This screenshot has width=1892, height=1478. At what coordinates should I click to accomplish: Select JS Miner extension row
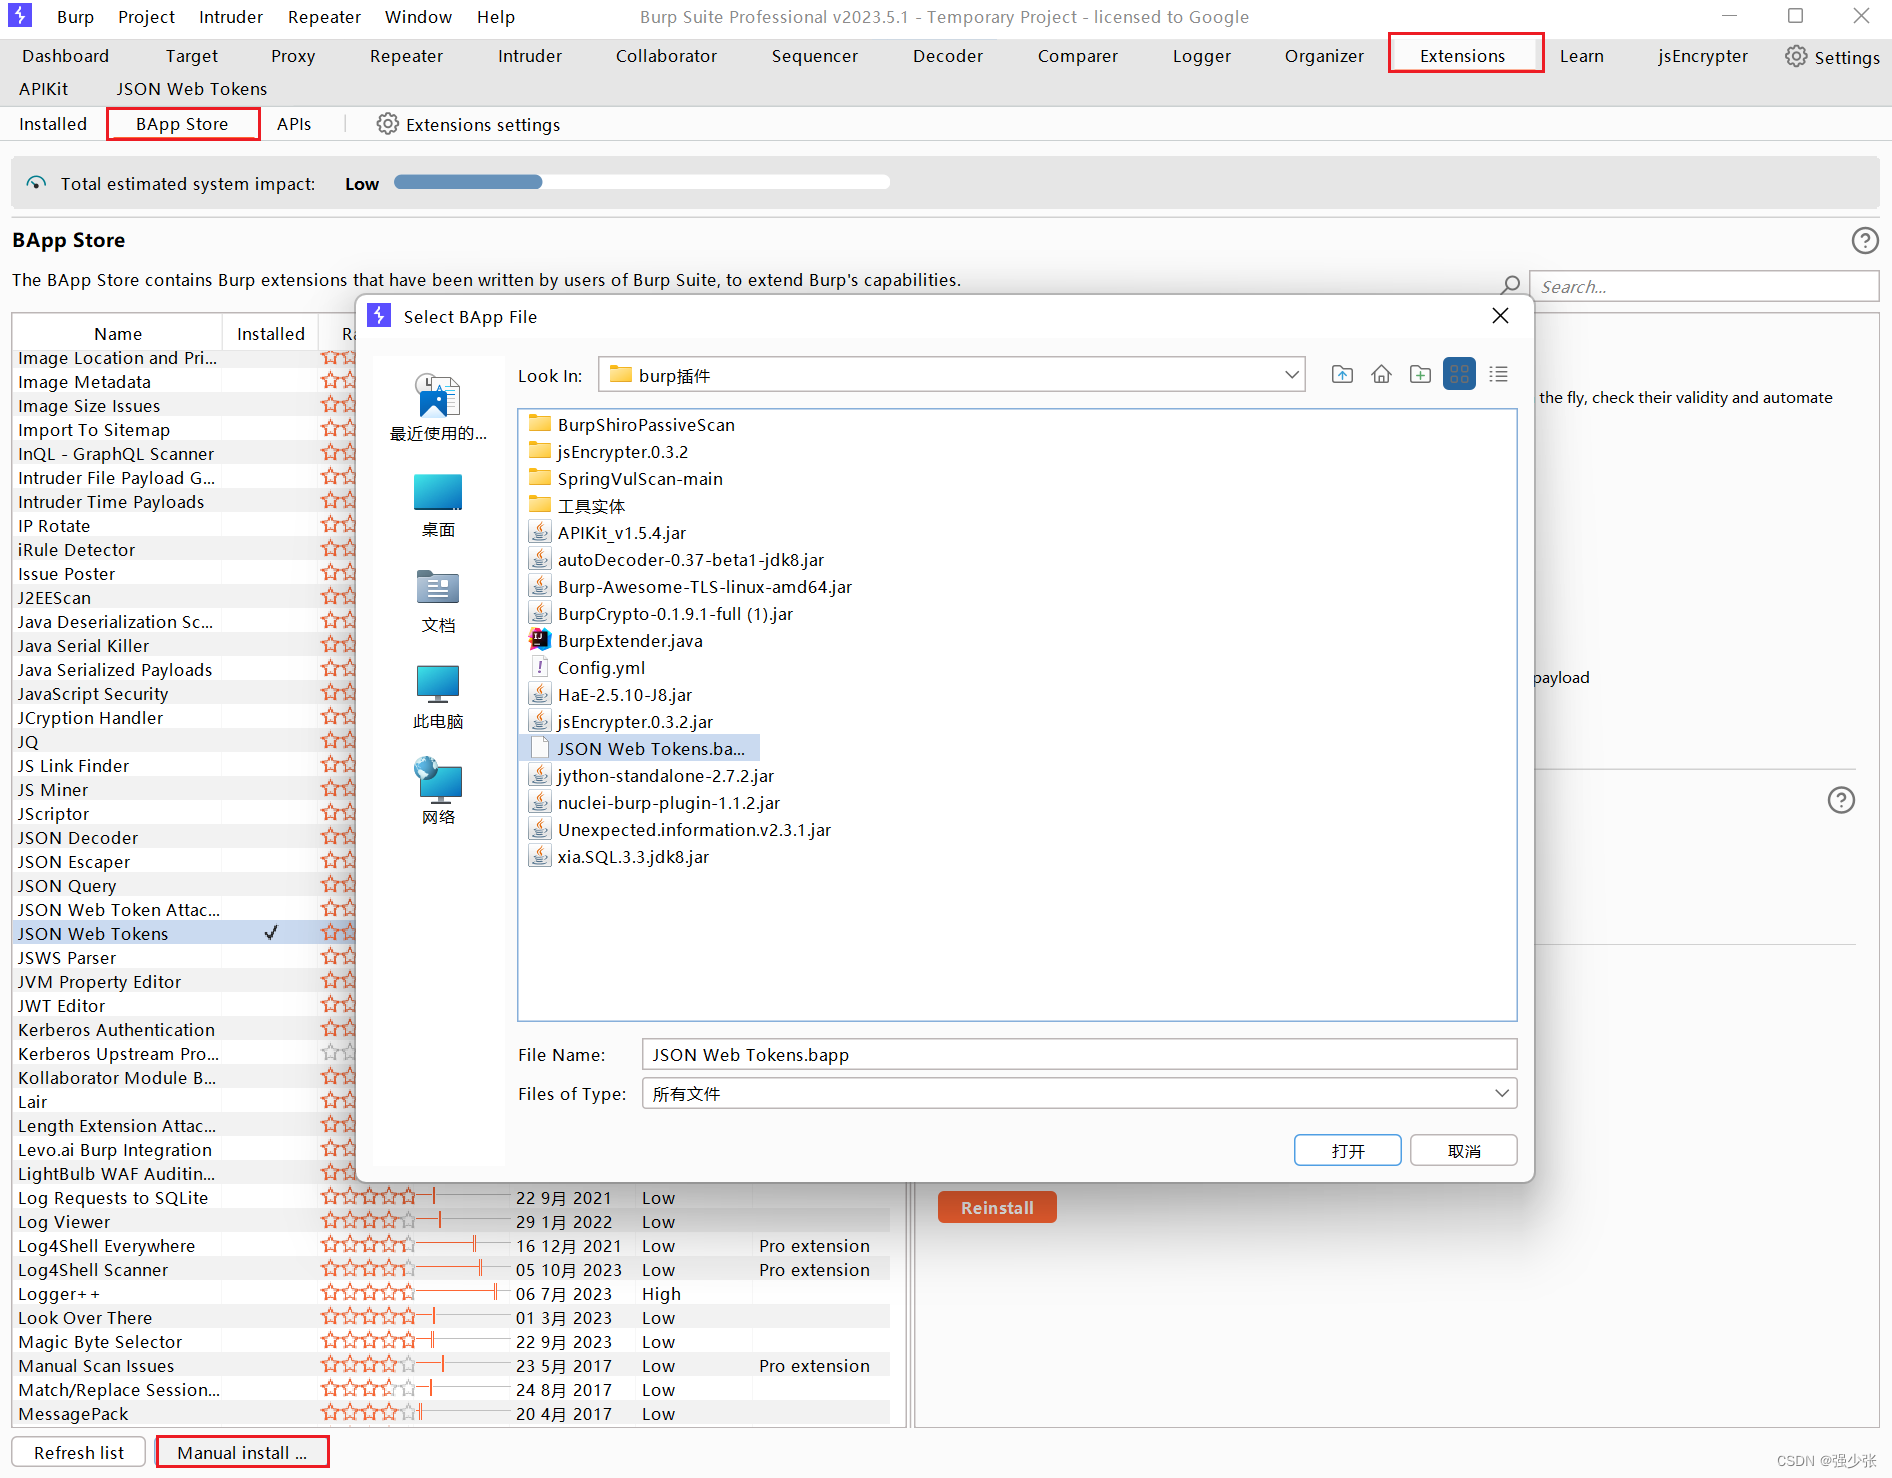(x=184, y=789)
